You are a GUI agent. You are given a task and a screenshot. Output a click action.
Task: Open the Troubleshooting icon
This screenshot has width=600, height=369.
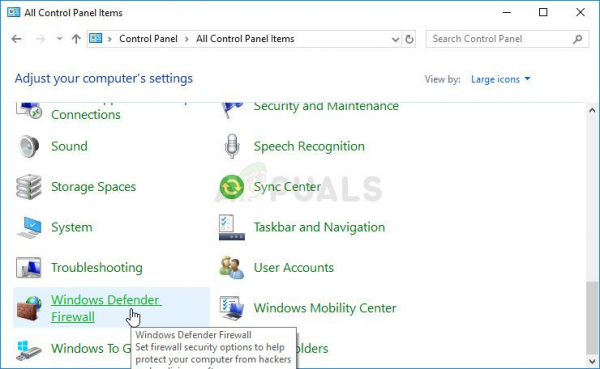(29, 268)
